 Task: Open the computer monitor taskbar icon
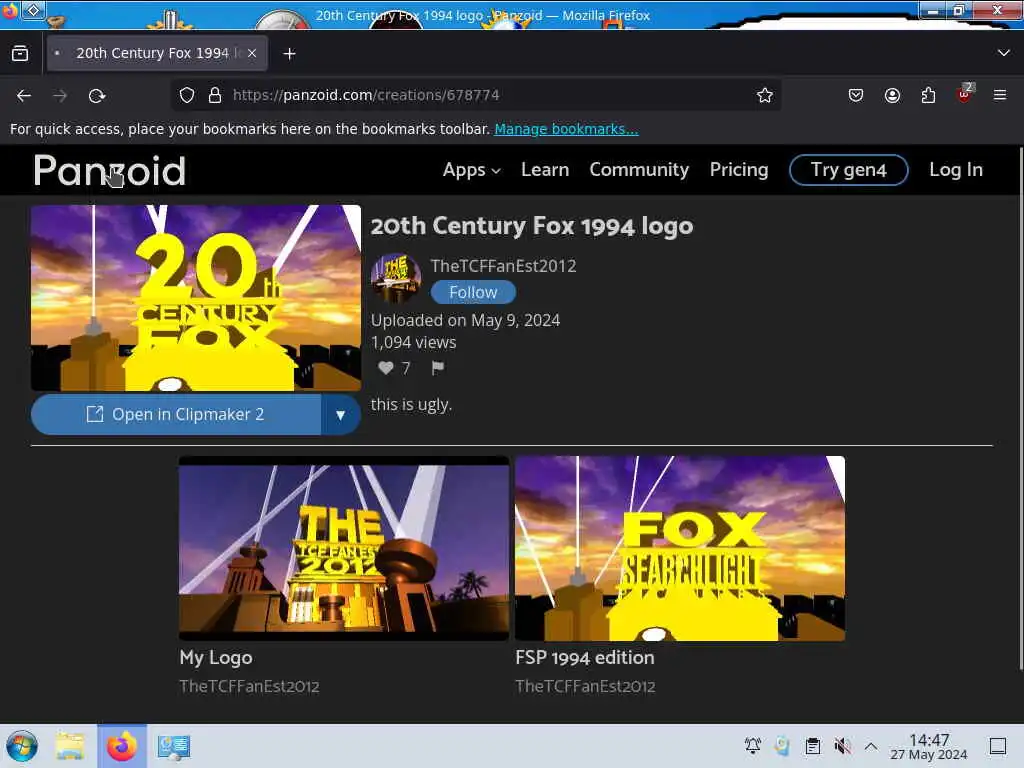pos(174,747)
